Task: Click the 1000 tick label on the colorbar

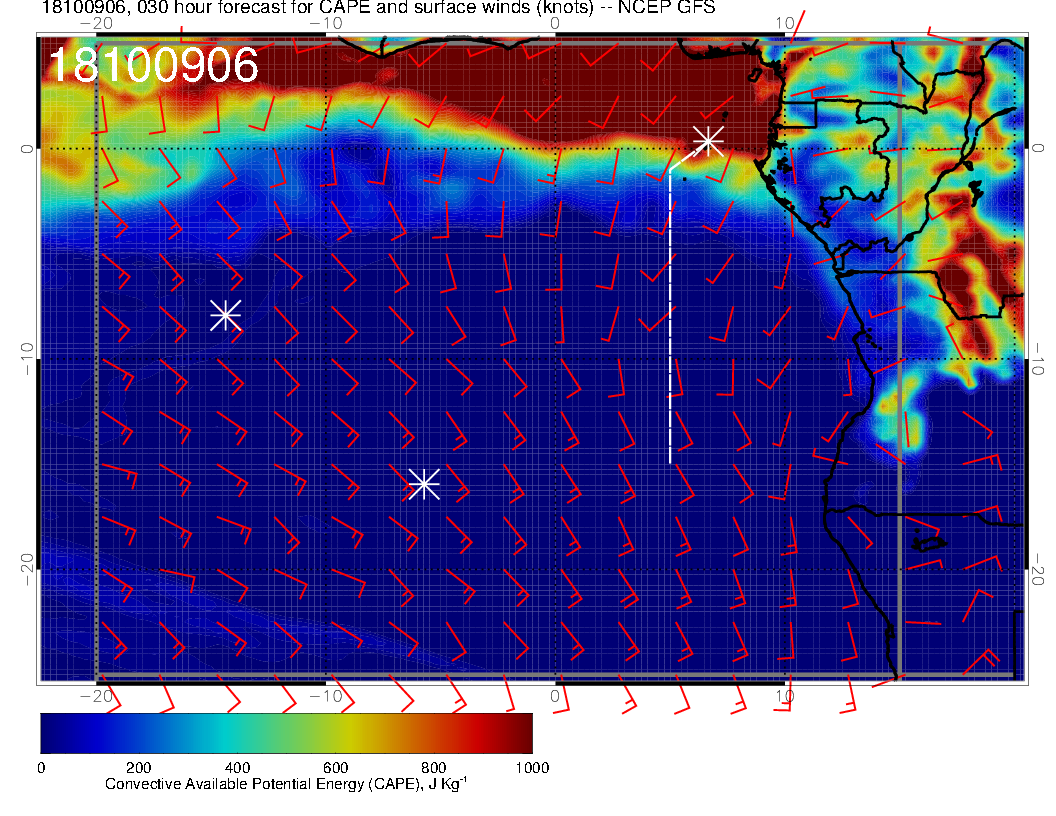Action: [x=531, y=768]
